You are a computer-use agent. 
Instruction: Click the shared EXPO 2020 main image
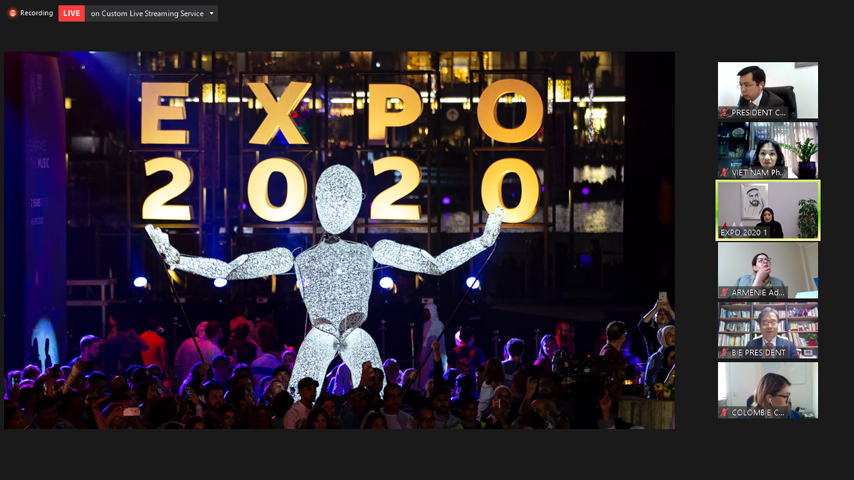pyautogui.click(x=339, y=240)
